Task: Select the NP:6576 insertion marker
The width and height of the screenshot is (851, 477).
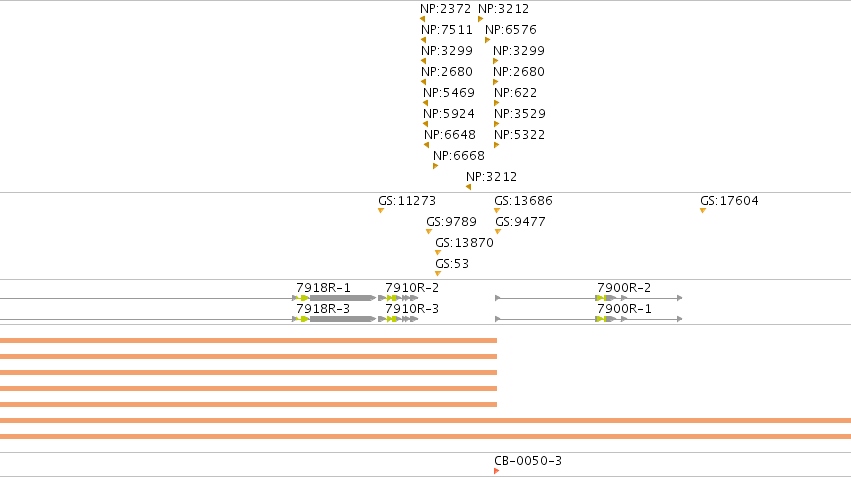Action: click(487, 40)
